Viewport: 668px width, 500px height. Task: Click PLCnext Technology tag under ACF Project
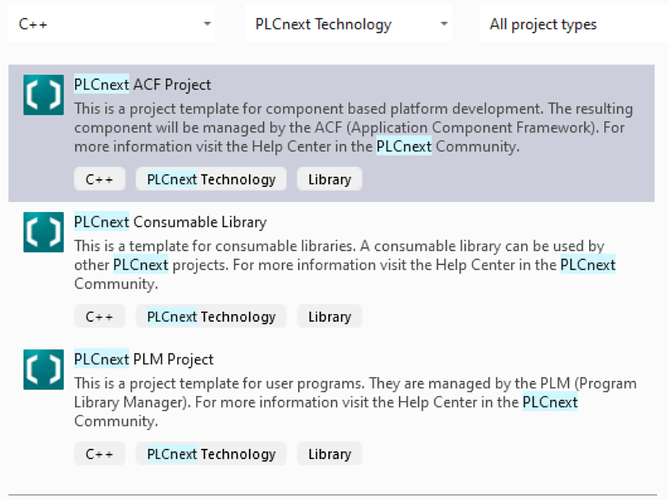tap(211, 180)
